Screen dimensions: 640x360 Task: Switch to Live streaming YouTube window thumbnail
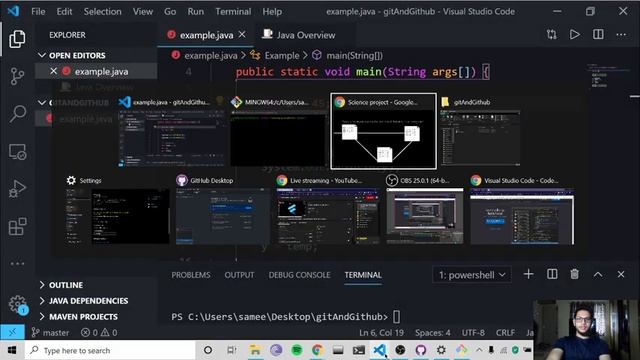(328, 210)
